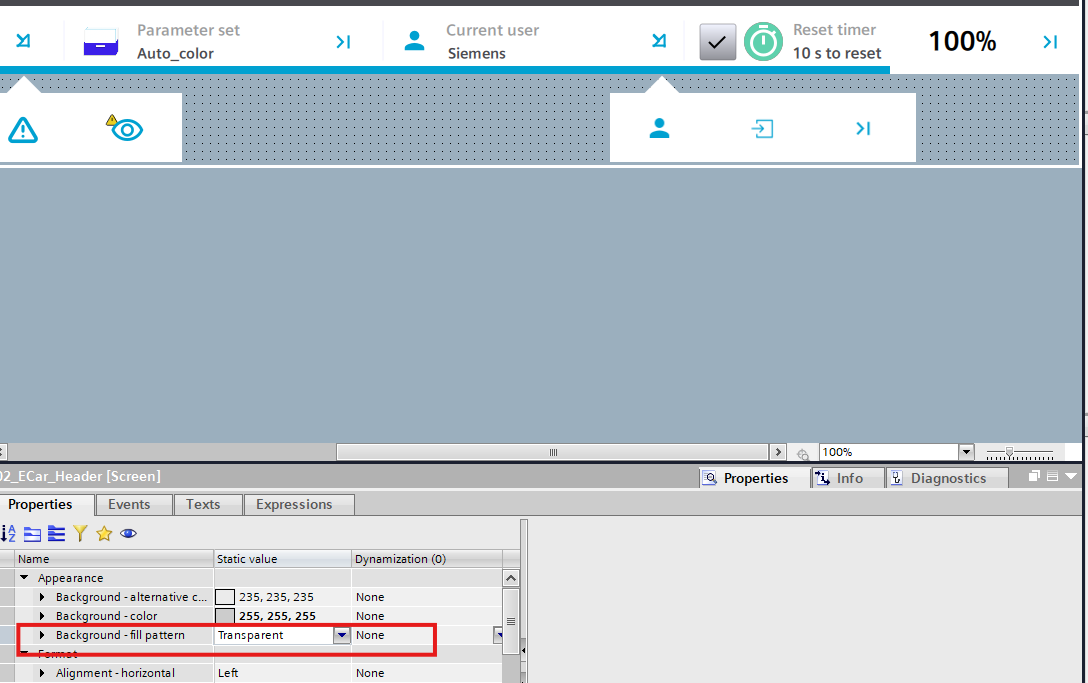Click the green Reset timer stopwatch icon
1088x683 pixels.
[763, 42]
